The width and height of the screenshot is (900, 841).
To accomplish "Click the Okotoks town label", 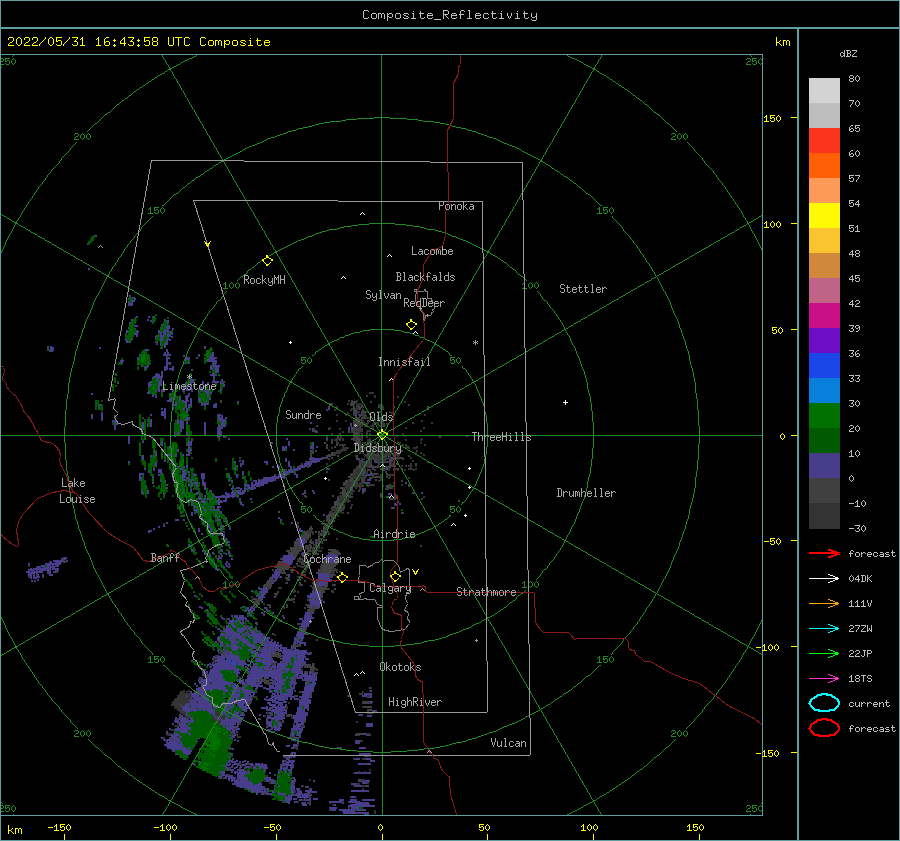I will coord(400,667).
